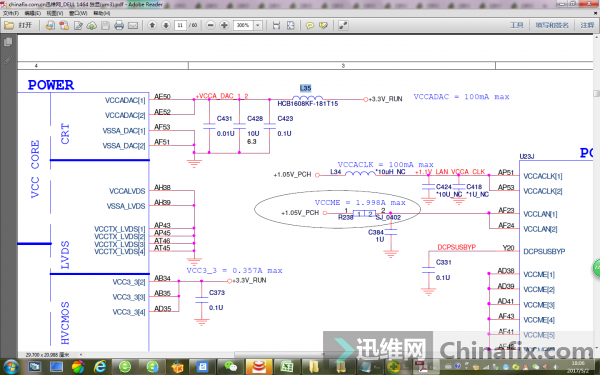The width and height of the screenshot is (600, 375).
Task: Open the page thumbnails panel icon
Action: click(x=8, y=42)
